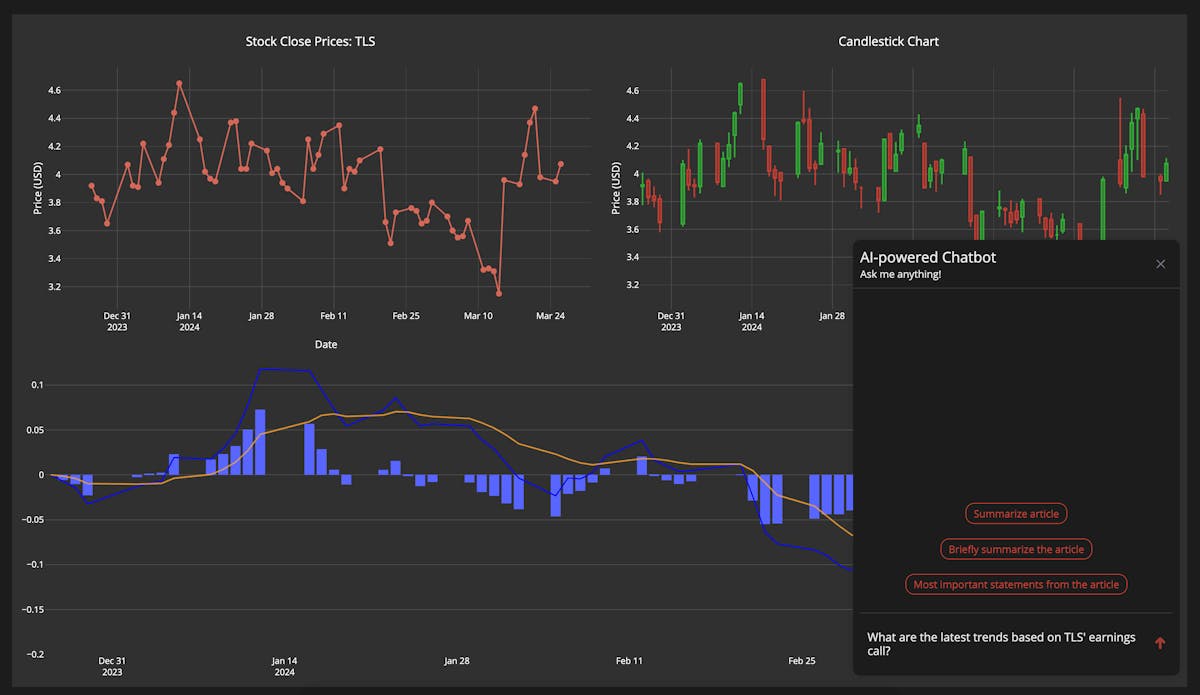
Task: Click 'Dec 31 2023' tick on the line chart
Action: [117, 321]
